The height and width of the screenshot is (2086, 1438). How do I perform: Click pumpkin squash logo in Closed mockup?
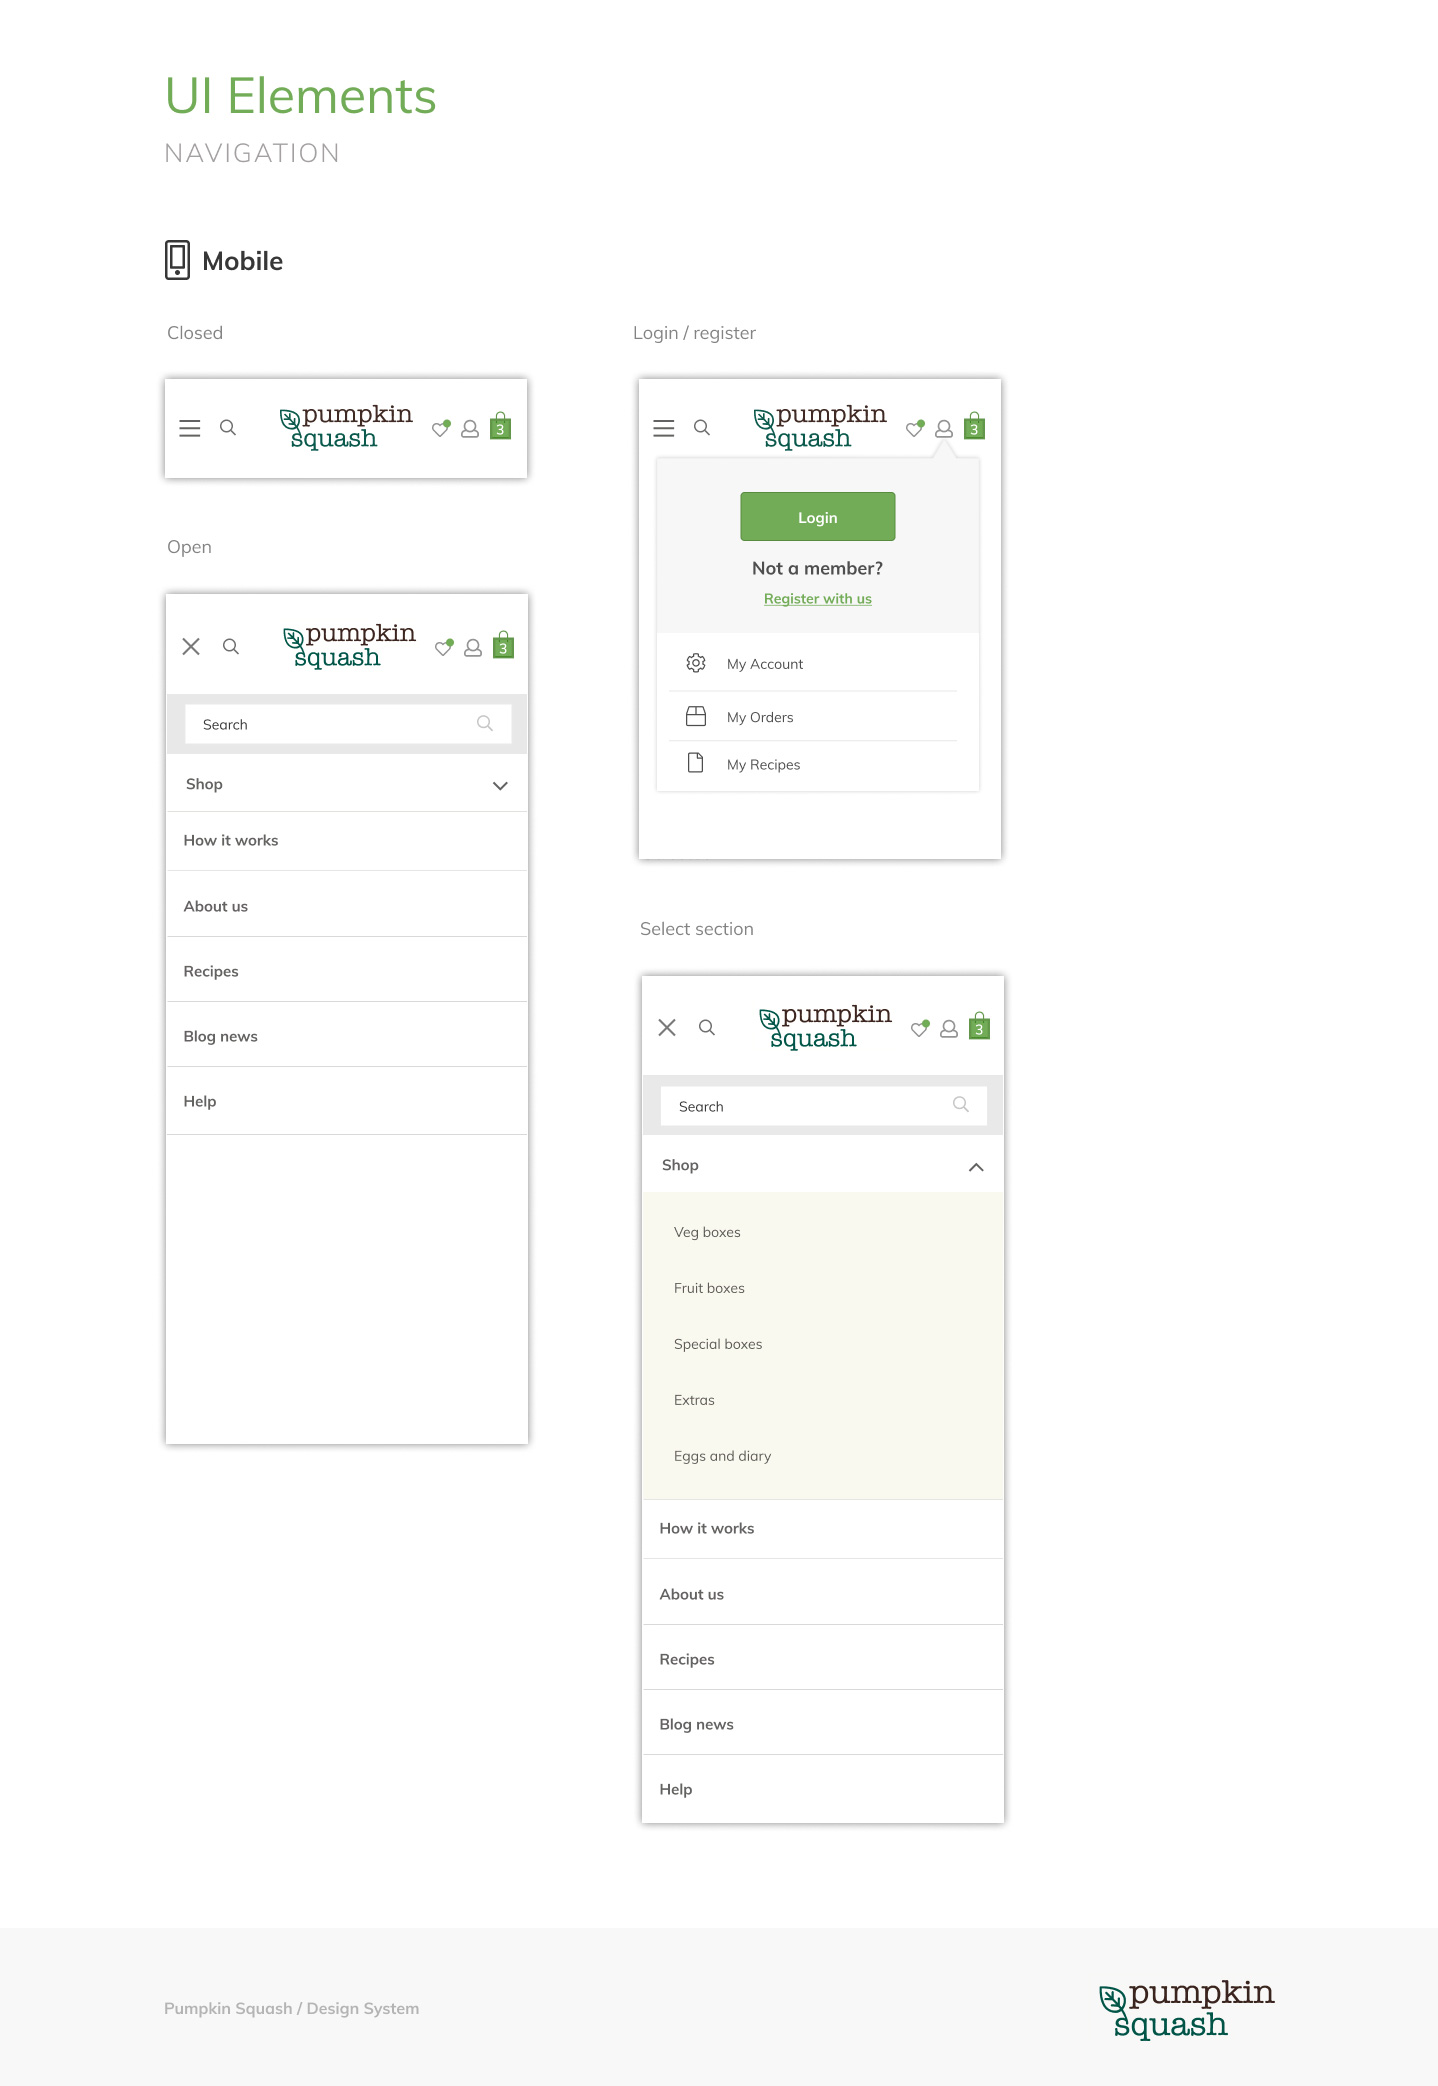(x=346, y=427)
